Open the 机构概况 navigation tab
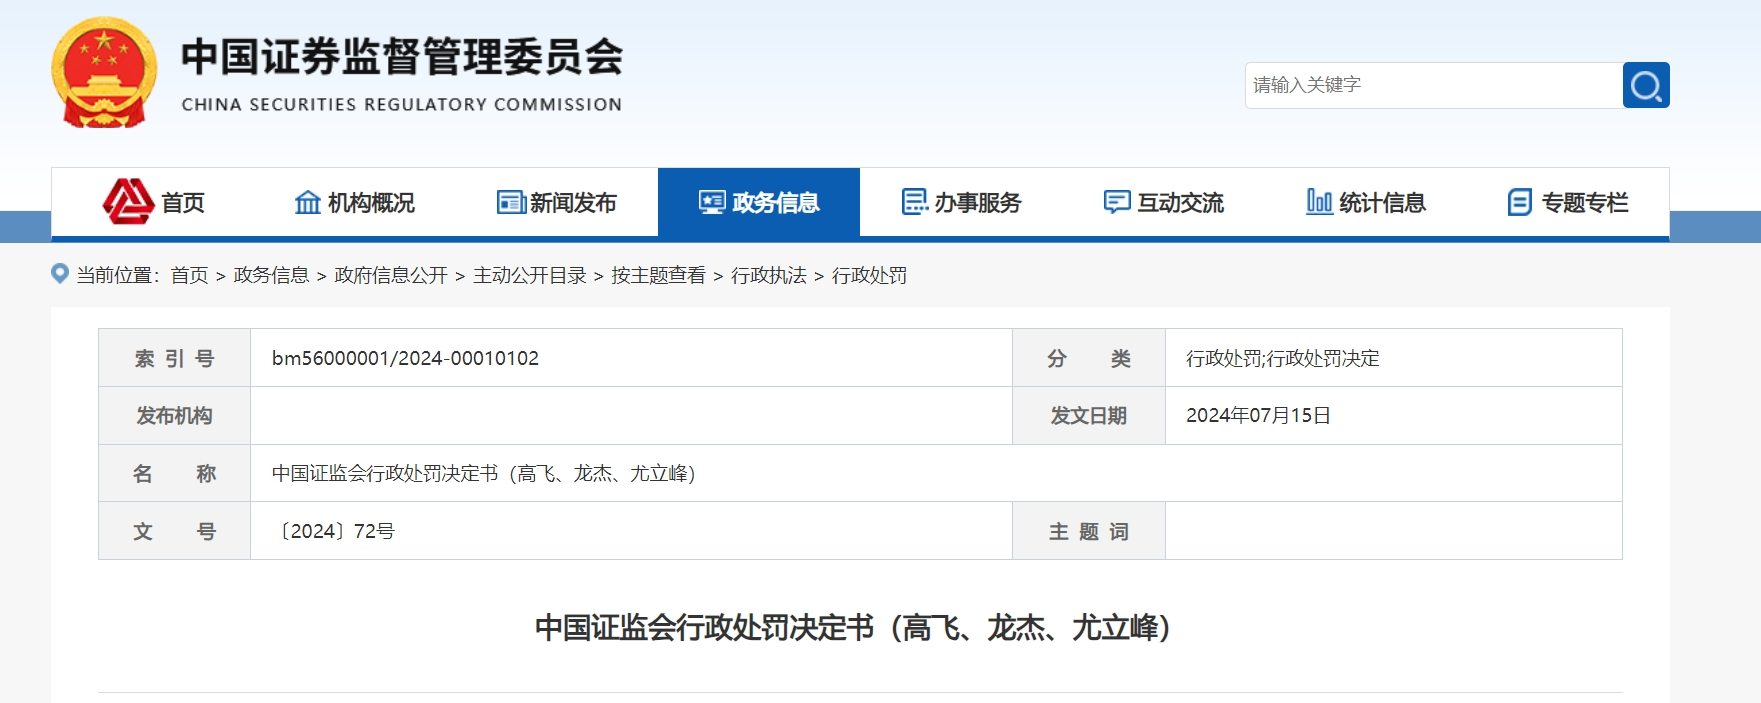Viewport: 1761px width, 703px height. (x=355, y=202)
